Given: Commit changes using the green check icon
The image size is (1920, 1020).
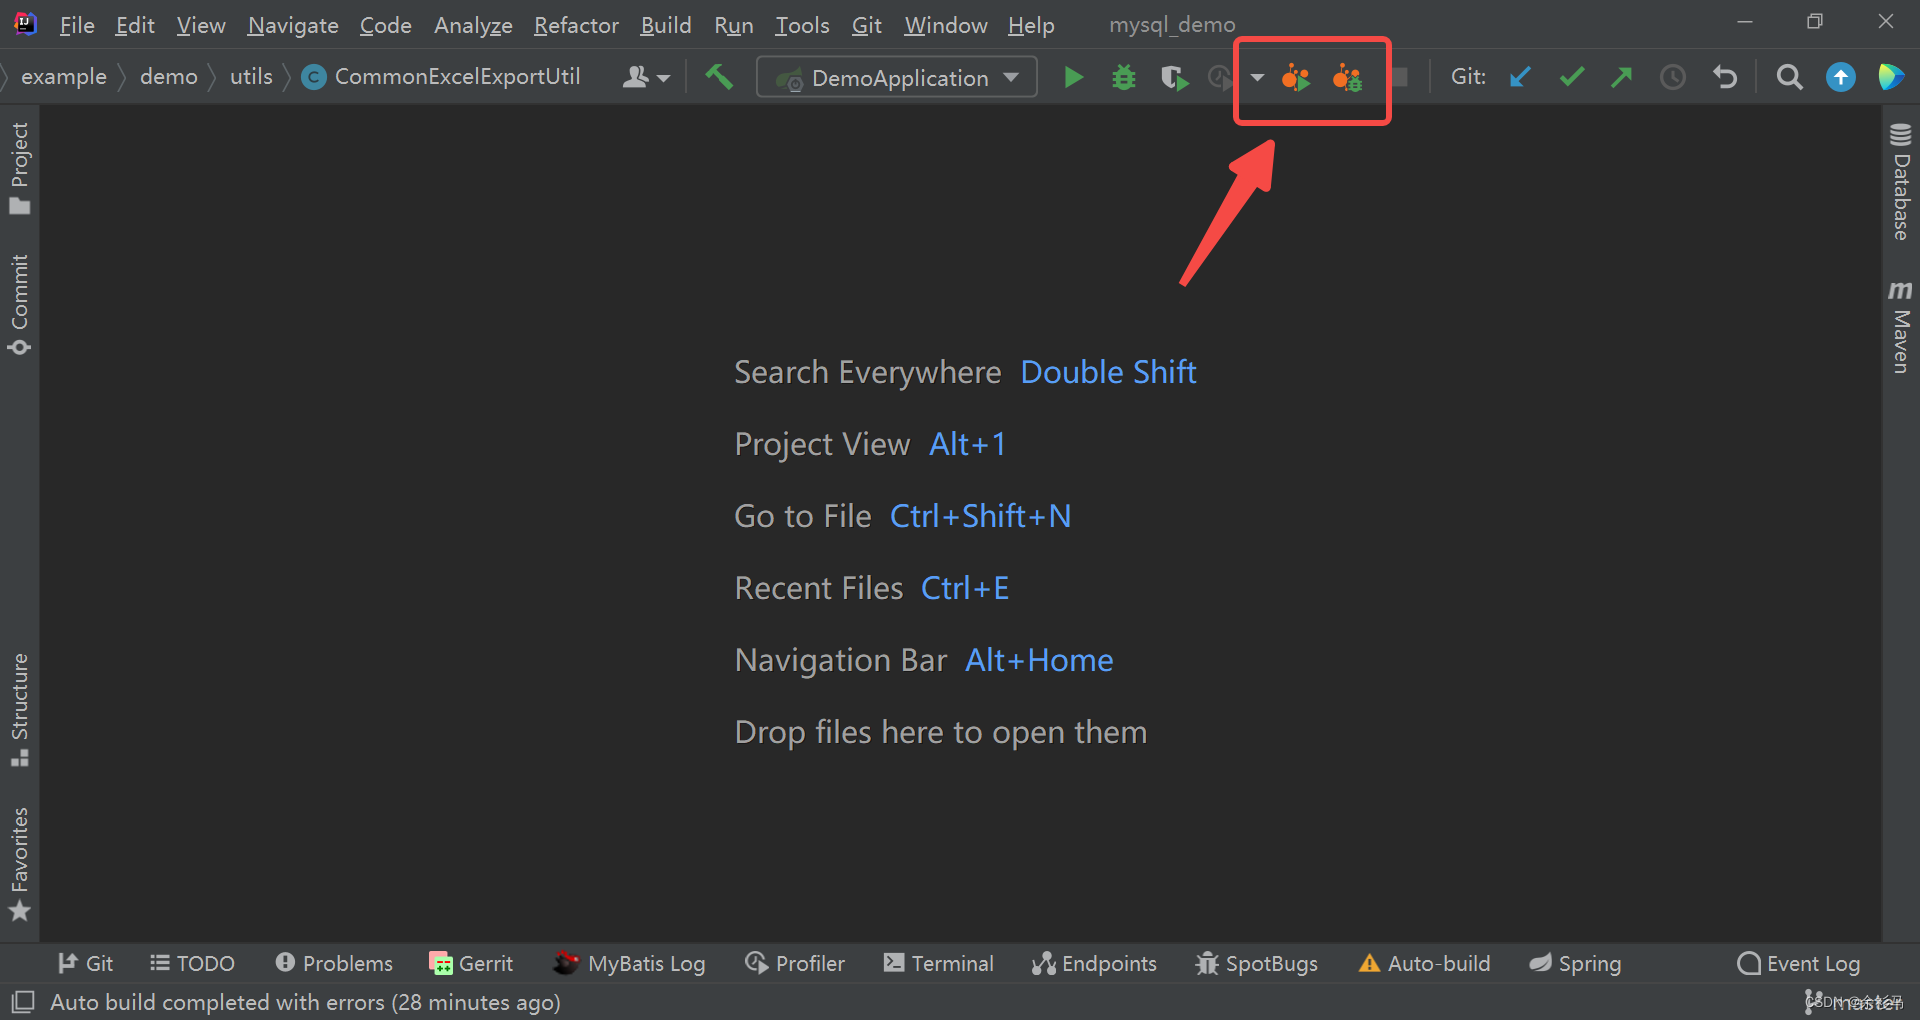Looking at the screenshot, I should [1571, 77].
